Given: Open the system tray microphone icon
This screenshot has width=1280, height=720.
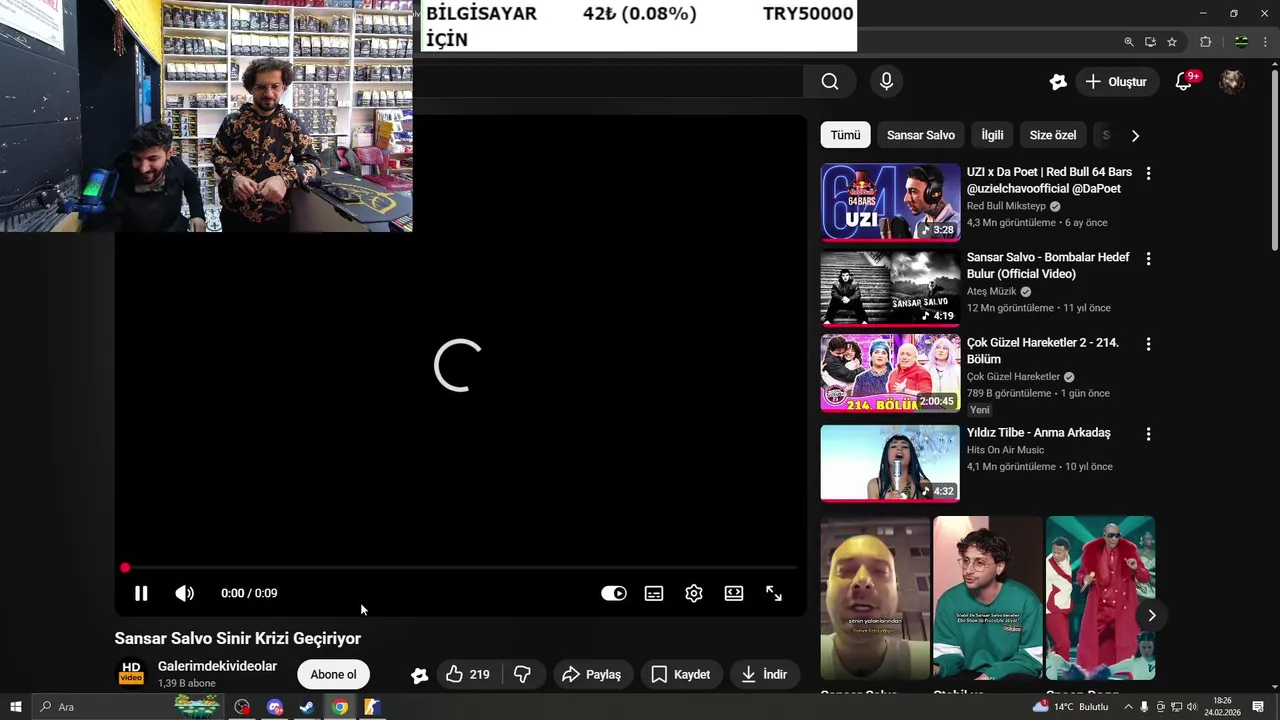Looking at the screenshot, I should point(1144,707).
